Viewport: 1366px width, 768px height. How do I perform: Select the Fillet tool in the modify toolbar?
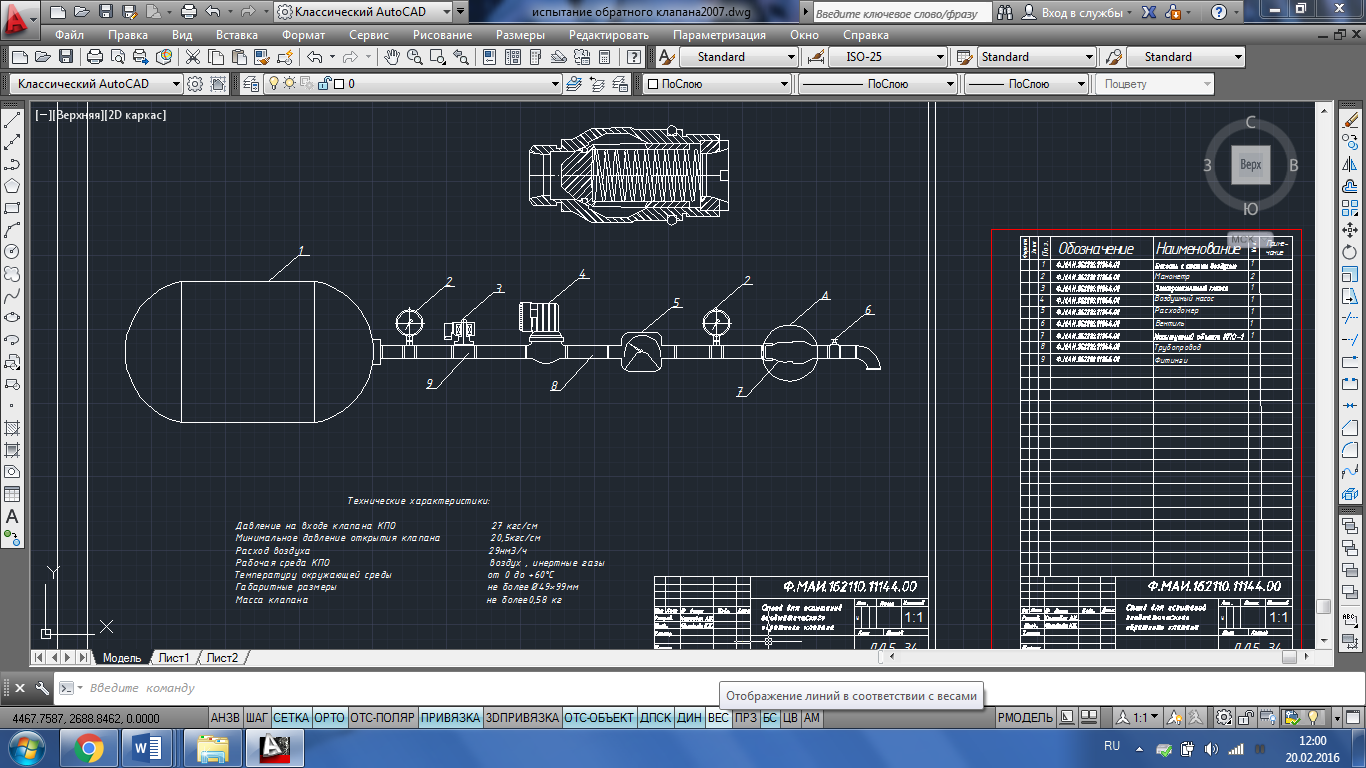pyautogui.click(x=1350, y=449)
